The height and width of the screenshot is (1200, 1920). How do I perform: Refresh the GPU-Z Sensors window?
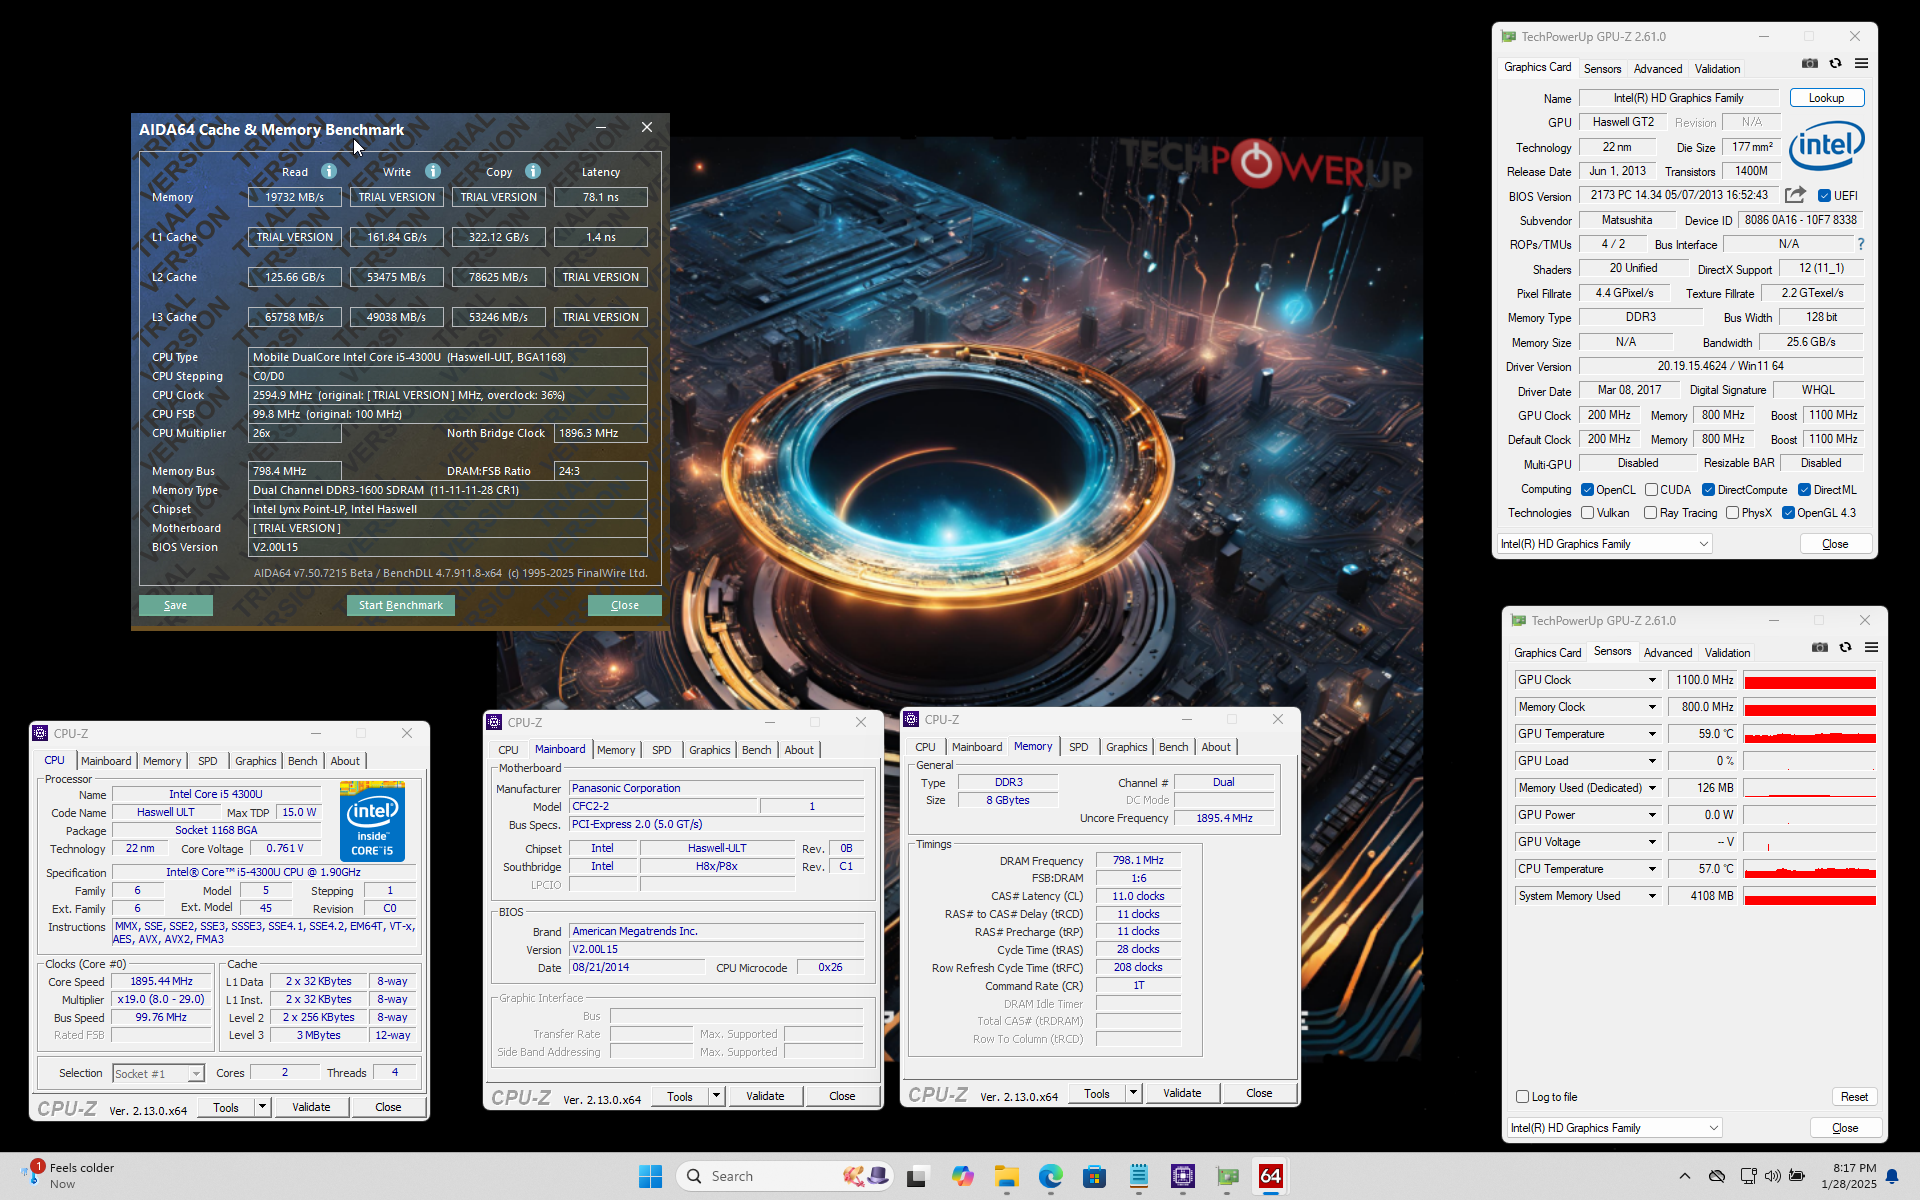pos(1845,647)
